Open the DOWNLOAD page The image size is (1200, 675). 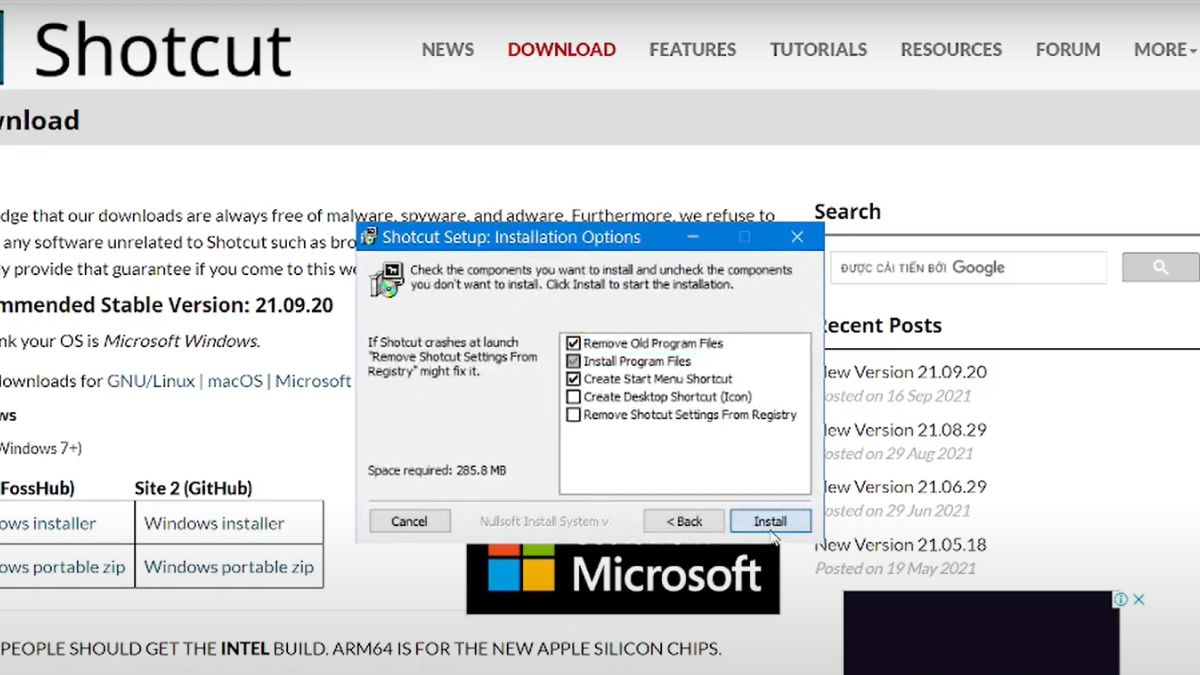point(561,49)
